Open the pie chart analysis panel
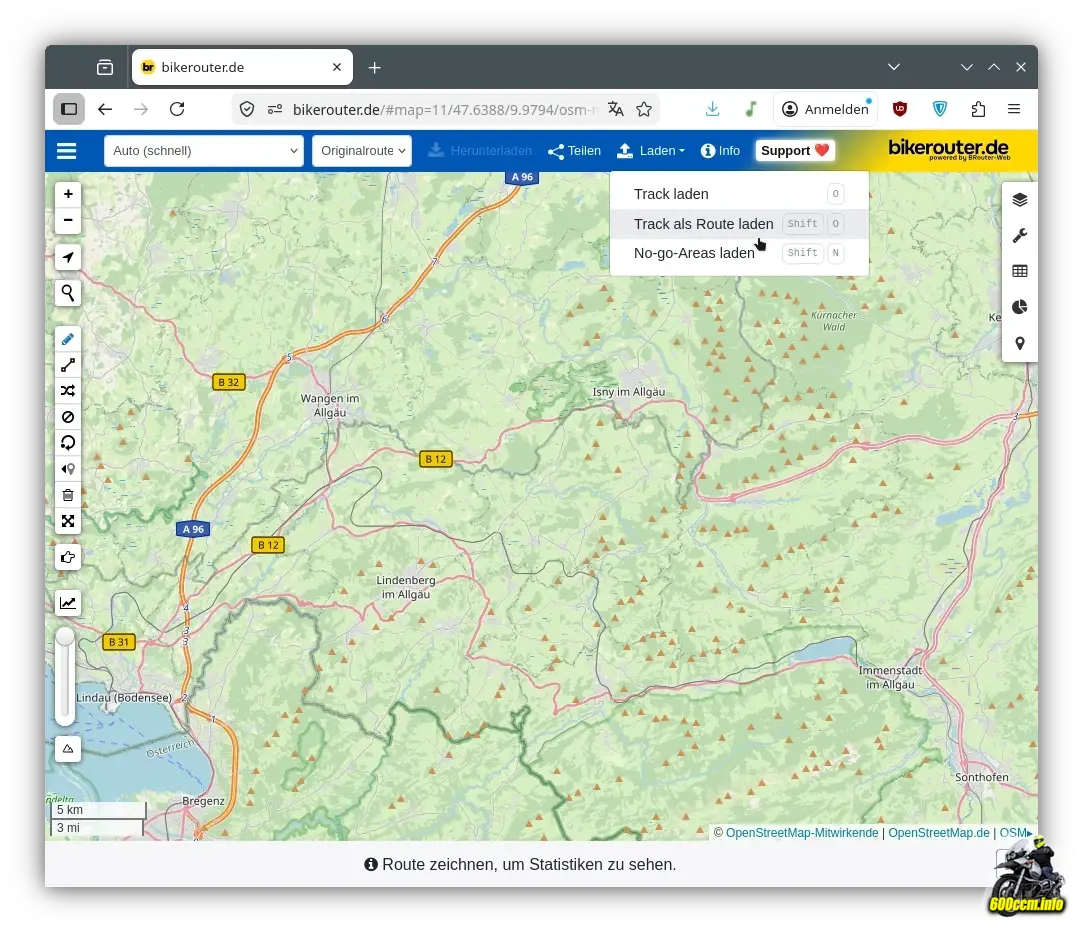 pyautogui.click(x=1019, y=307)
